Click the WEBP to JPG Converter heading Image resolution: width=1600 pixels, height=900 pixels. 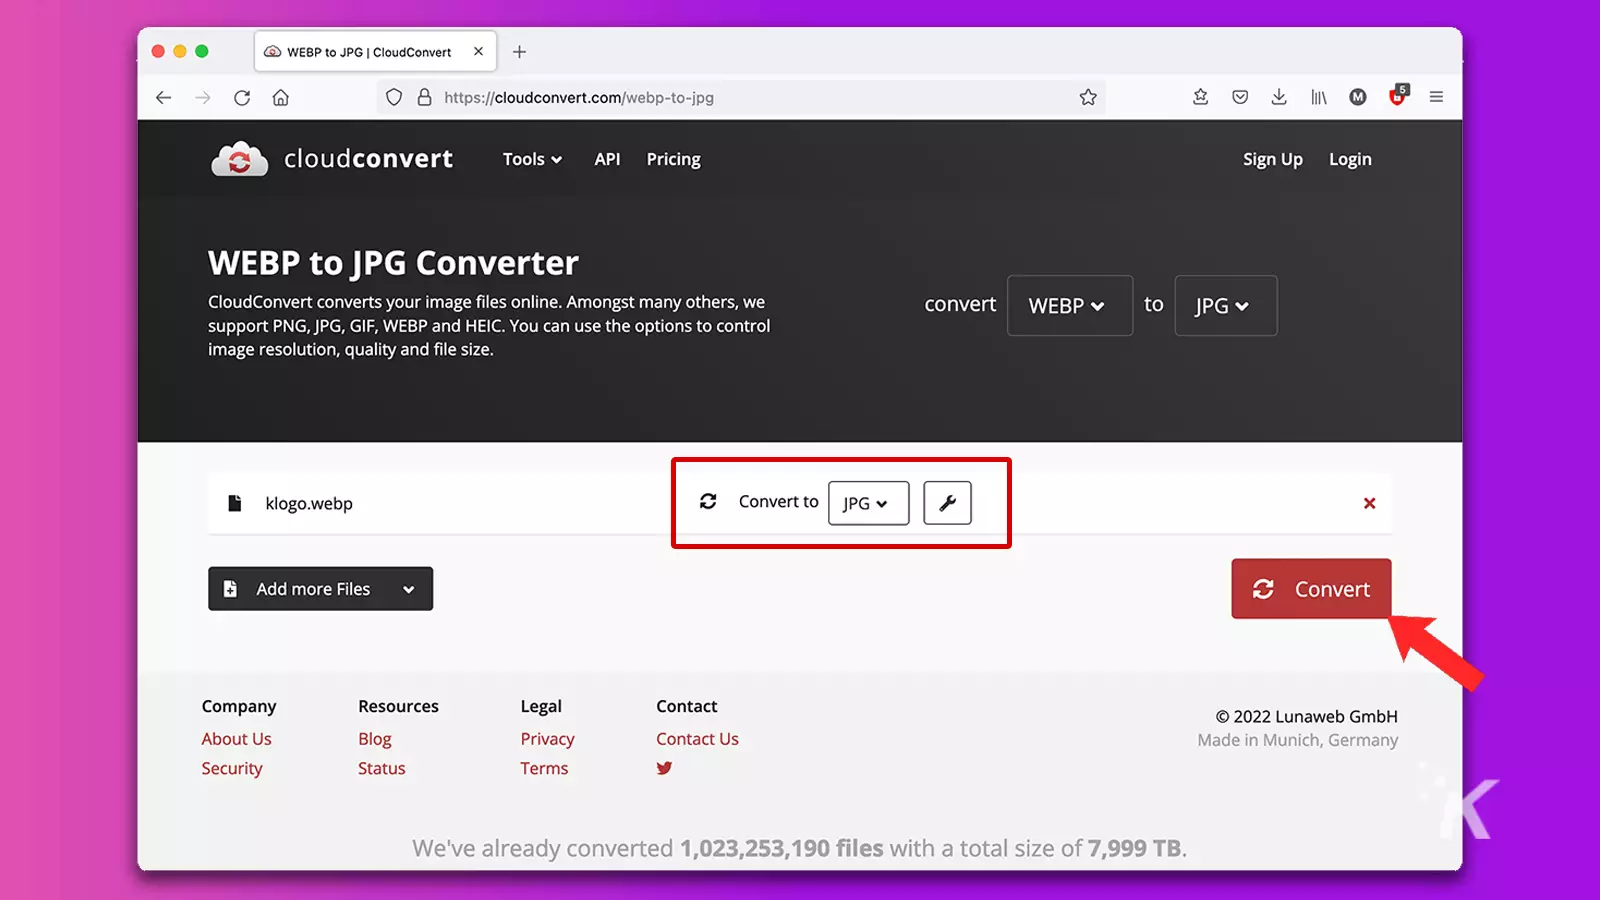pyautogui.click(x=393, y=263)
